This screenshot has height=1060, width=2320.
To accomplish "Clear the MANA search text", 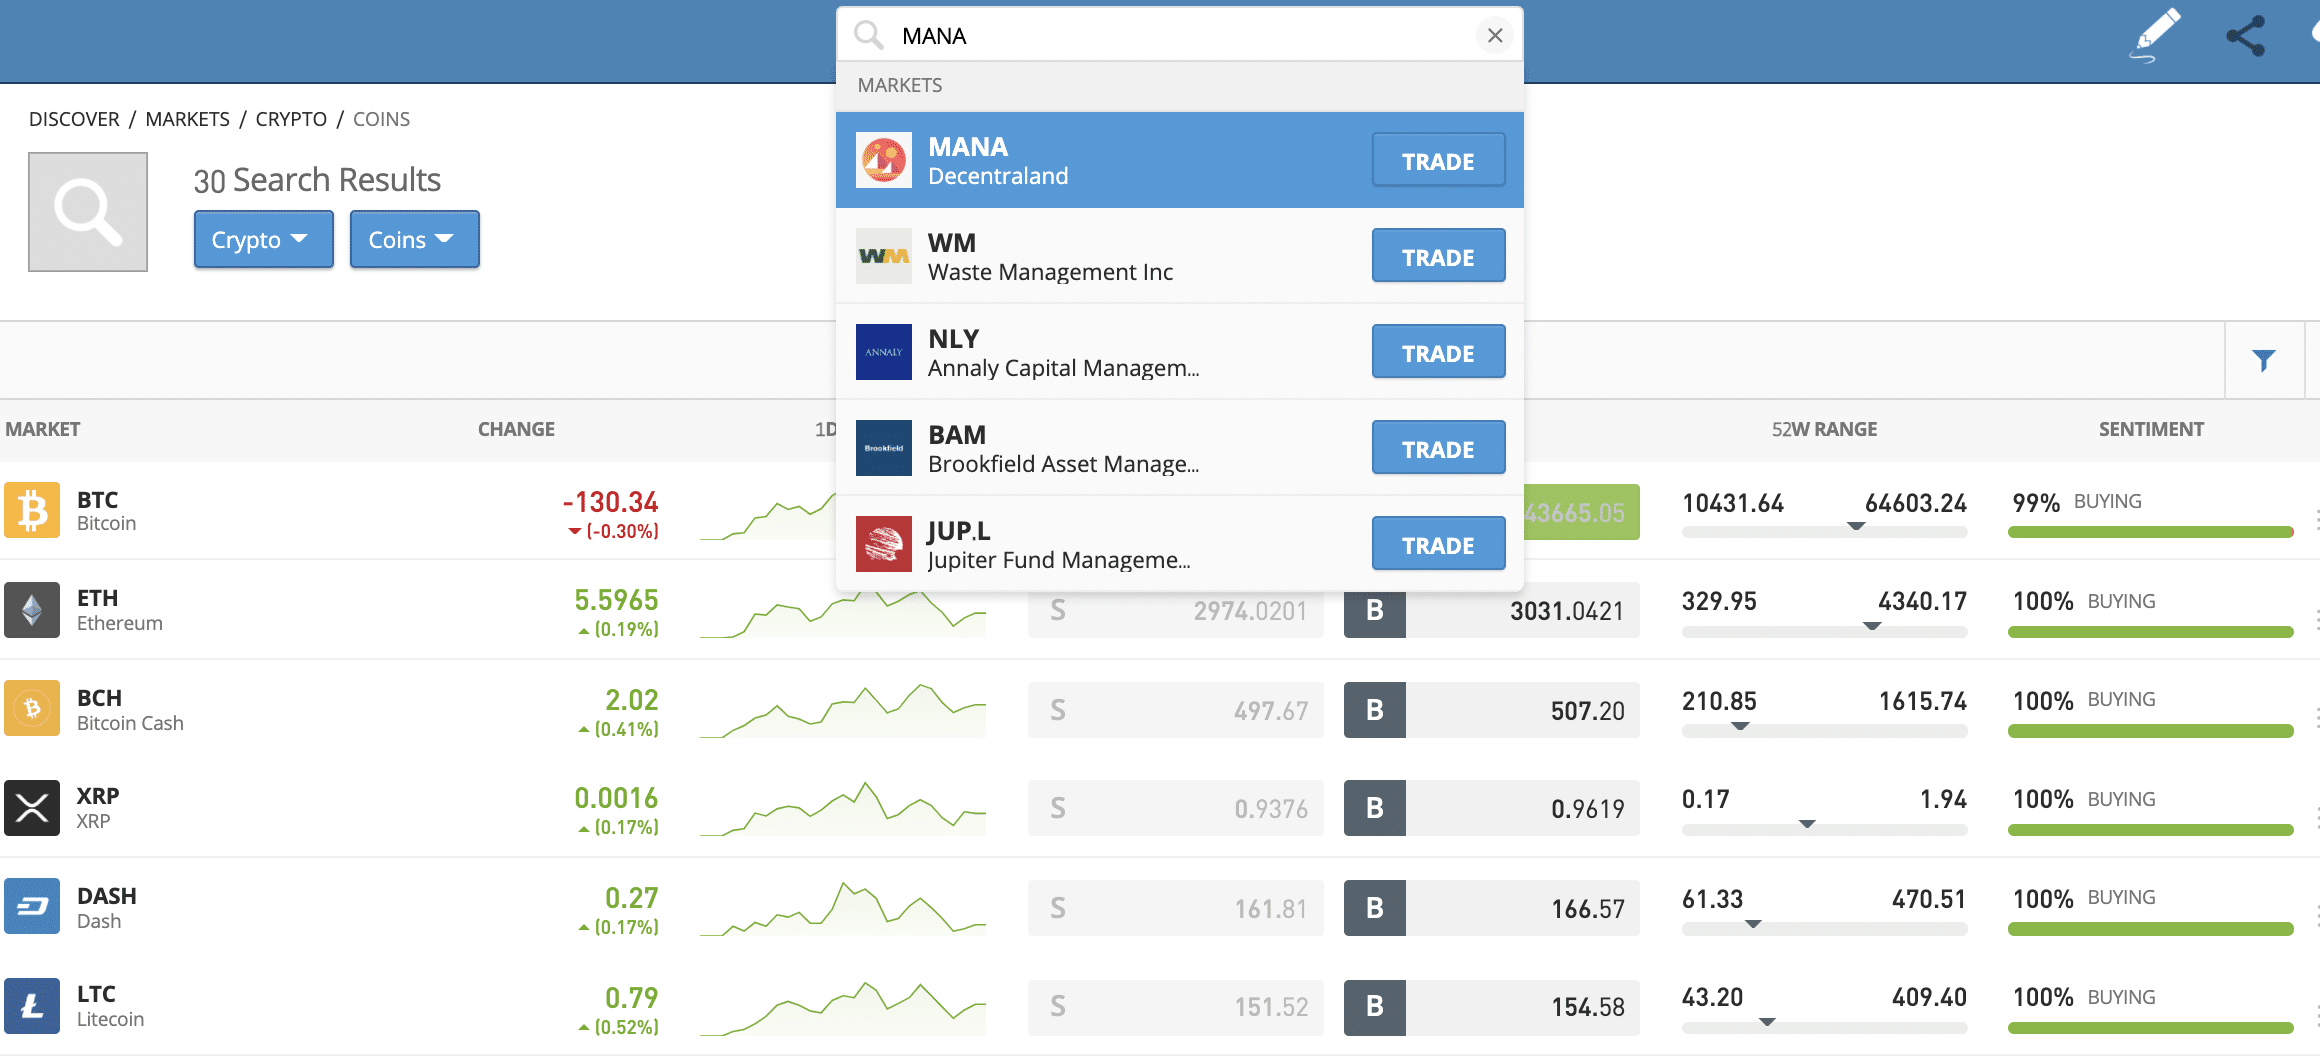I will [1495, 35].
